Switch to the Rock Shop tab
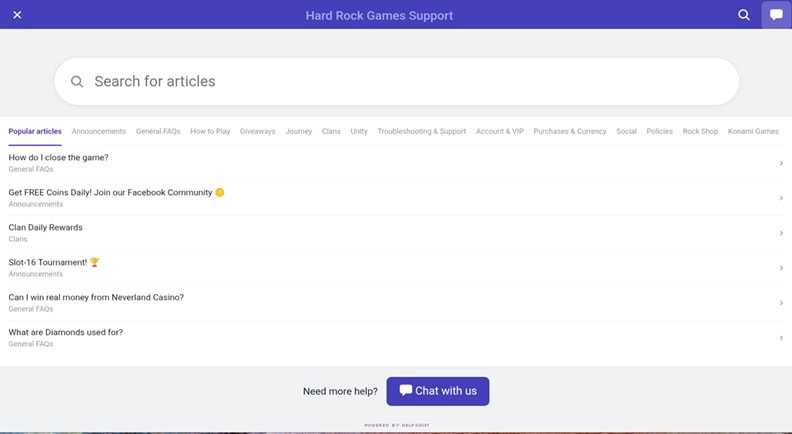Viewport: 792px width, 434px height. click(x=700, y=131)
